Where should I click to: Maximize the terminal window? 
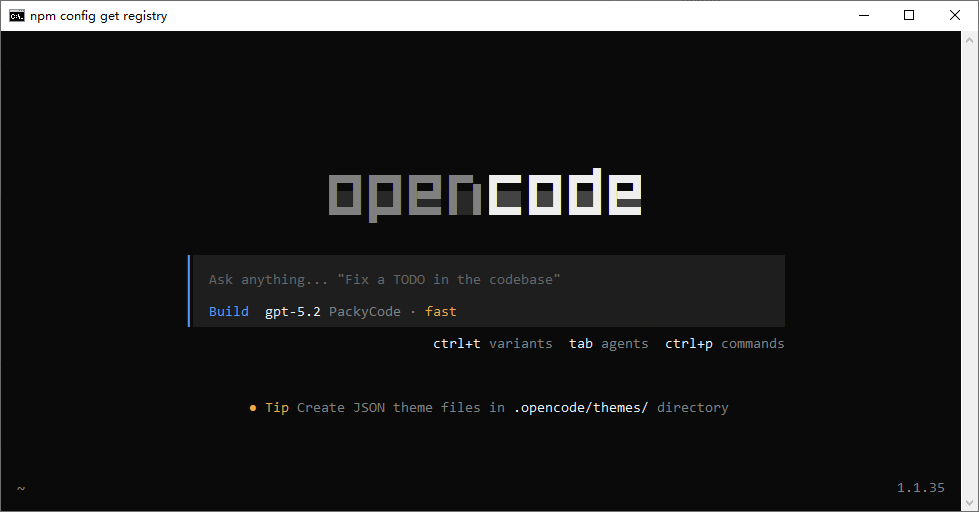tap(908, 15)
